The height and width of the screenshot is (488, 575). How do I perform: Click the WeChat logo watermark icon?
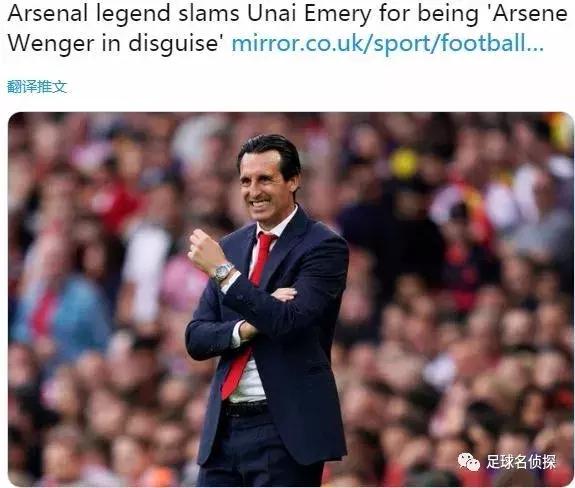(468, 462)
